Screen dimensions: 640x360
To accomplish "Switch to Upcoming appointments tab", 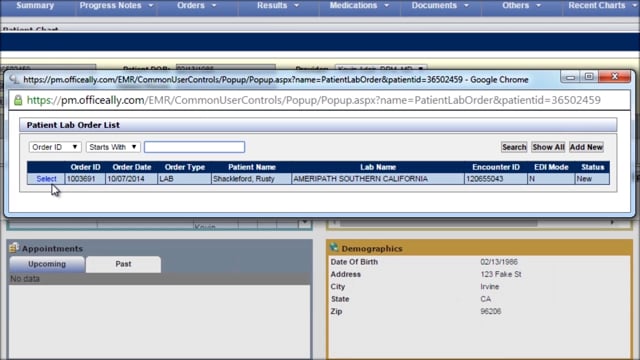I will (x=47, y=264).
